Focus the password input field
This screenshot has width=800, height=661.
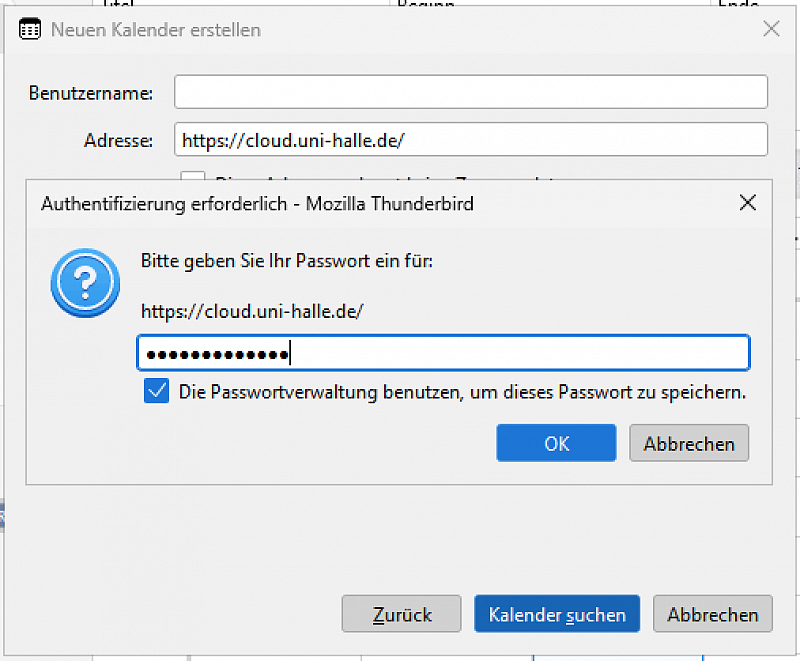[x=443, y=353]
